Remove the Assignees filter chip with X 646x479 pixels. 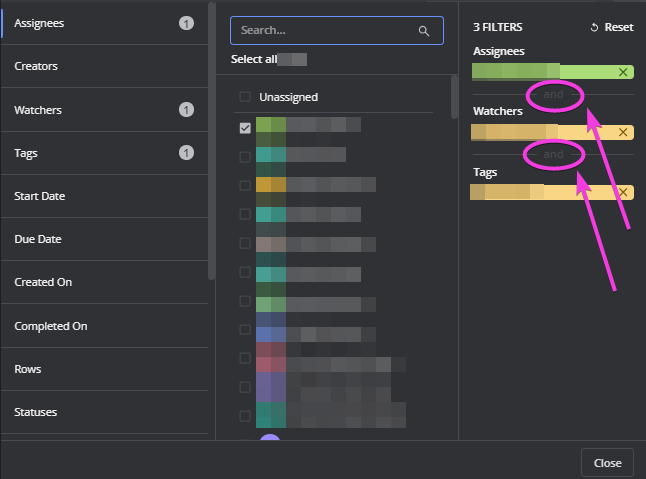[x=623, y=72]
